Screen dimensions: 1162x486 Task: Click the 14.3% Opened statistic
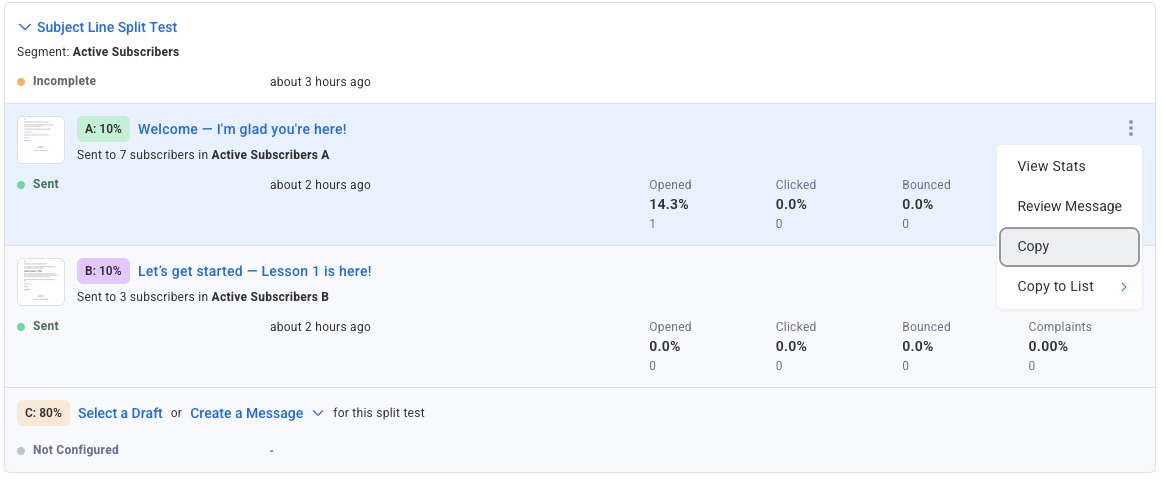[668, 204]
